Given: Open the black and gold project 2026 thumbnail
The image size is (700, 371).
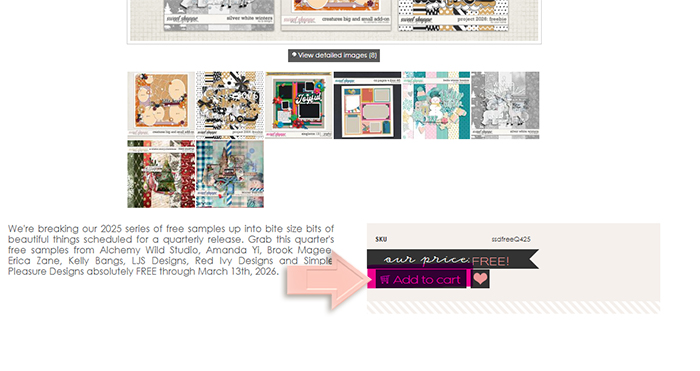Looking at the screenshot, I should [230, 105].
